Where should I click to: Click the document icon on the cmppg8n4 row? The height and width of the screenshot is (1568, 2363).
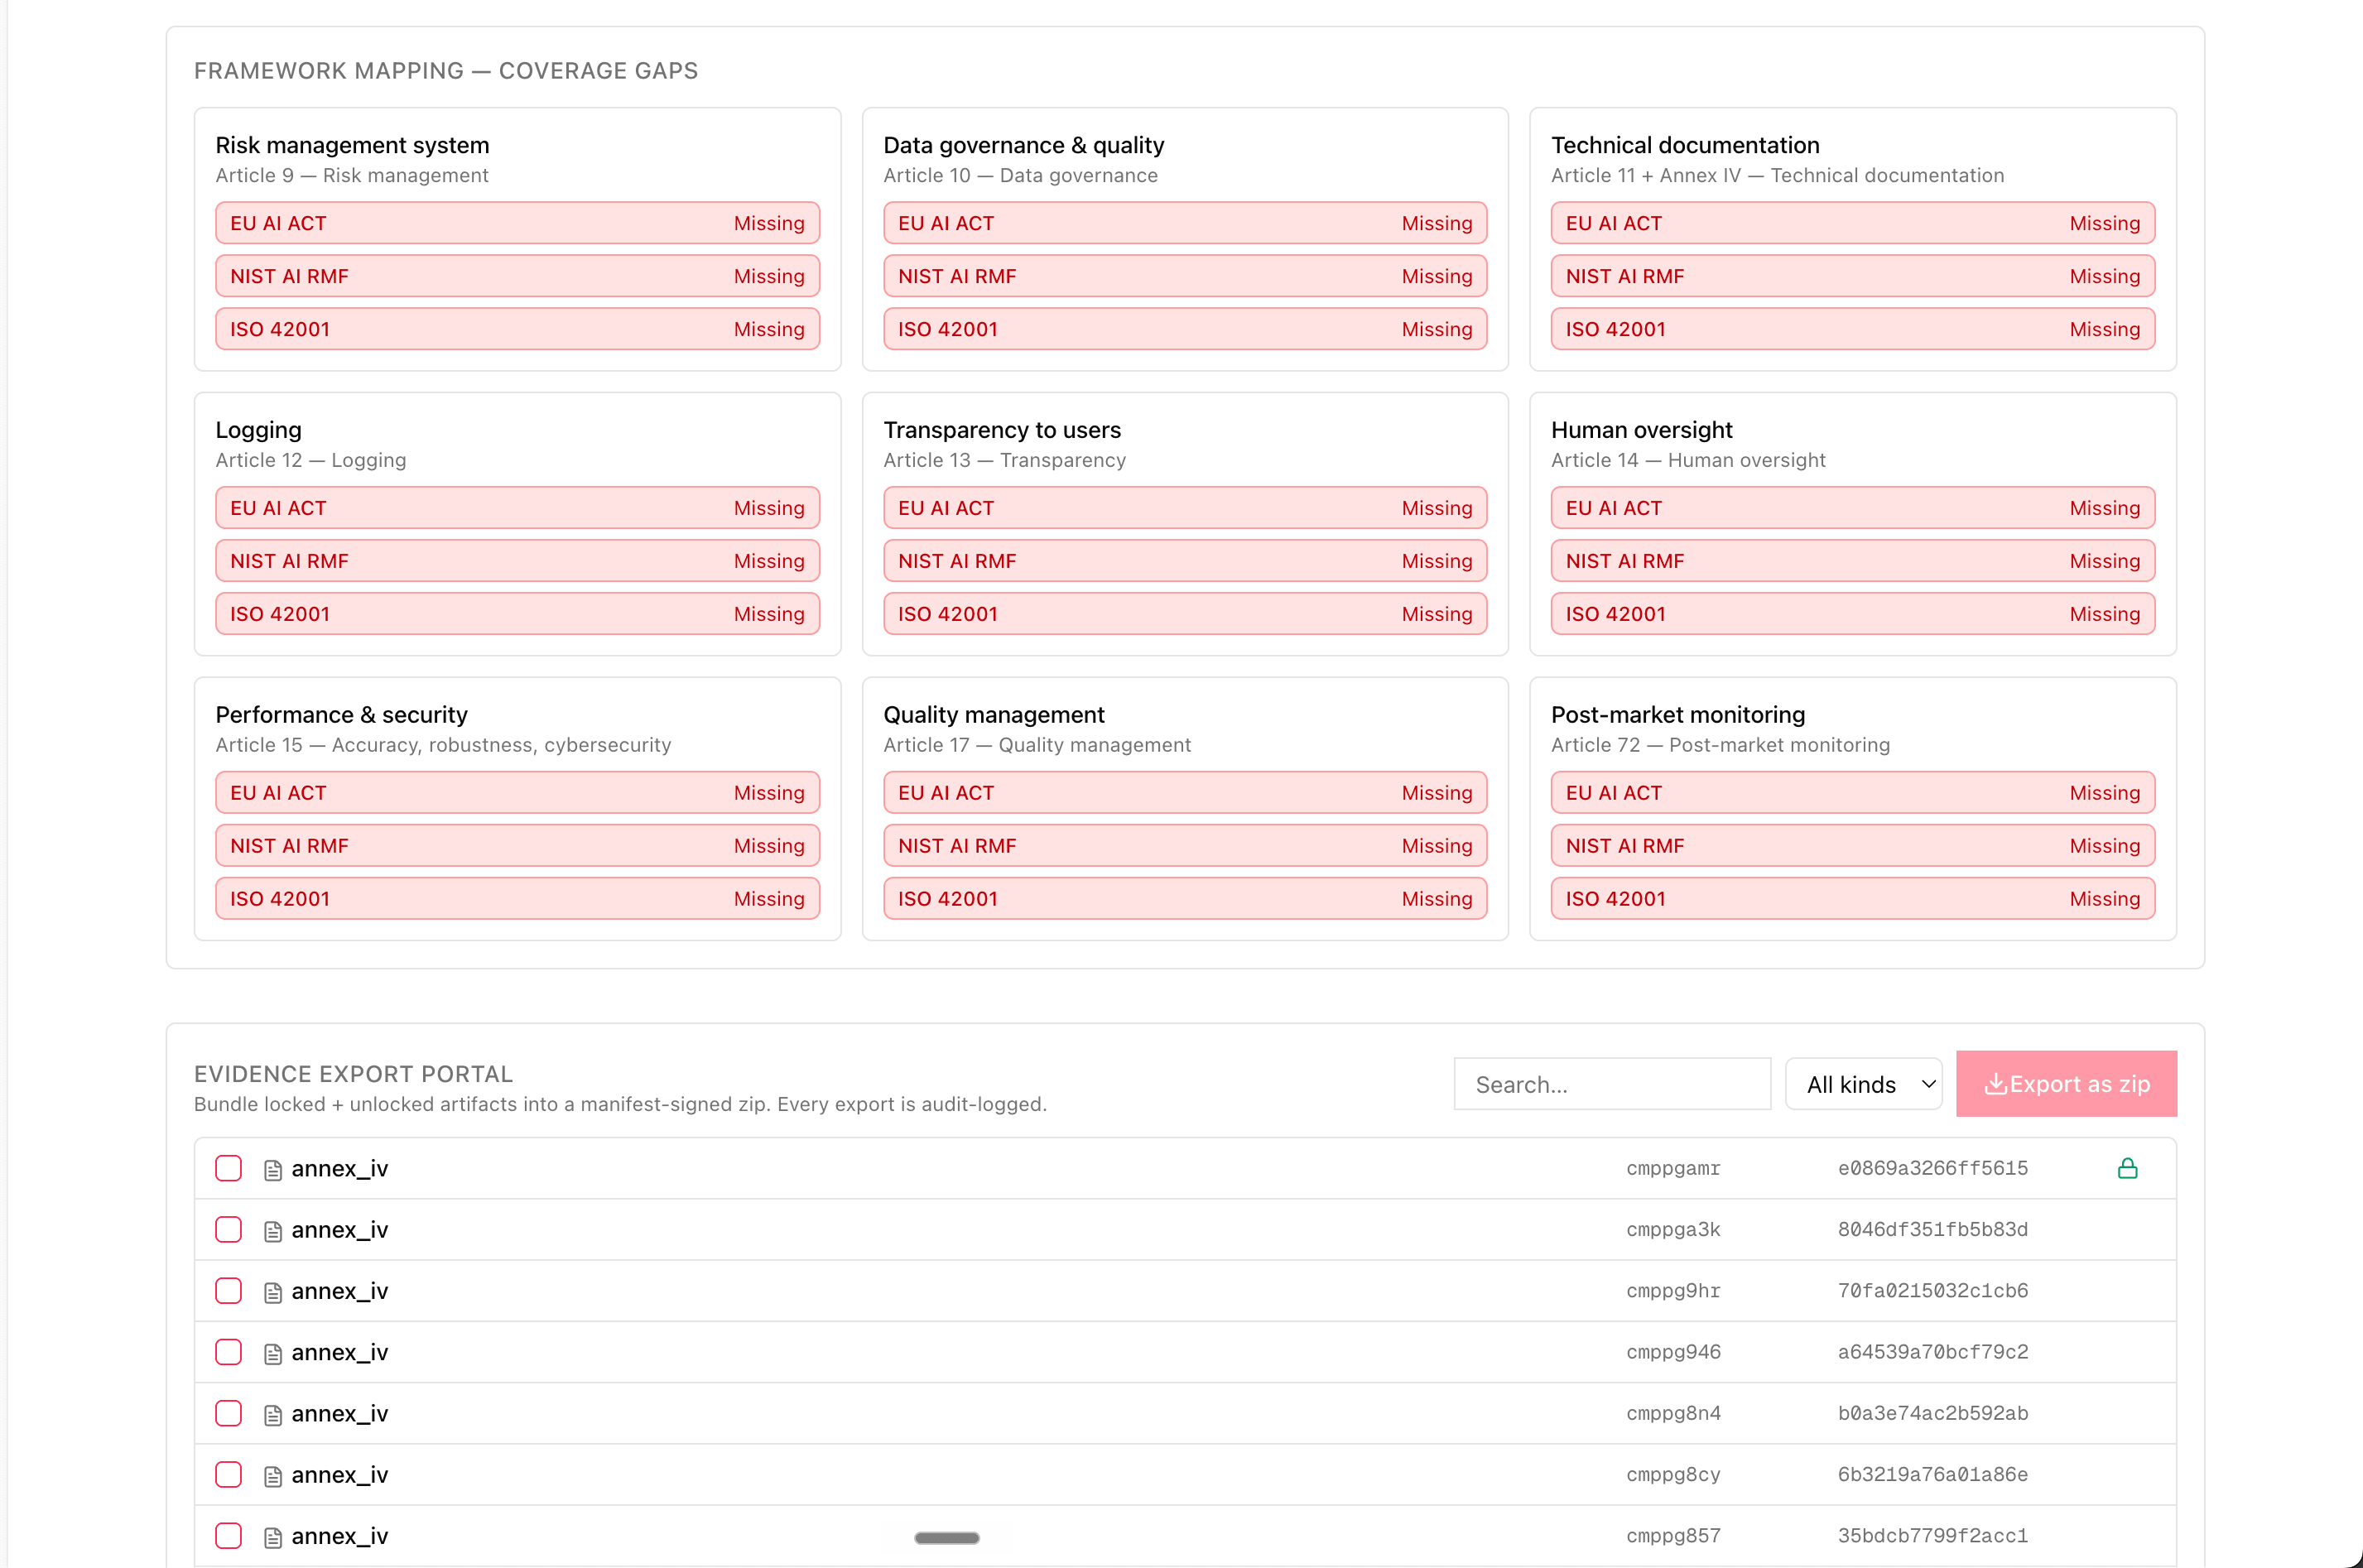[x=272, y=1415]
